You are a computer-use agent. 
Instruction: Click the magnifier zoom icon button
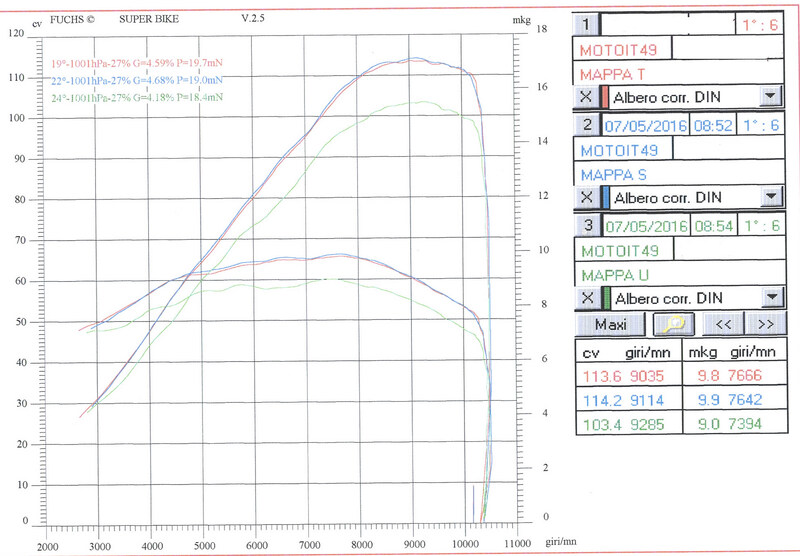point(670,324)
